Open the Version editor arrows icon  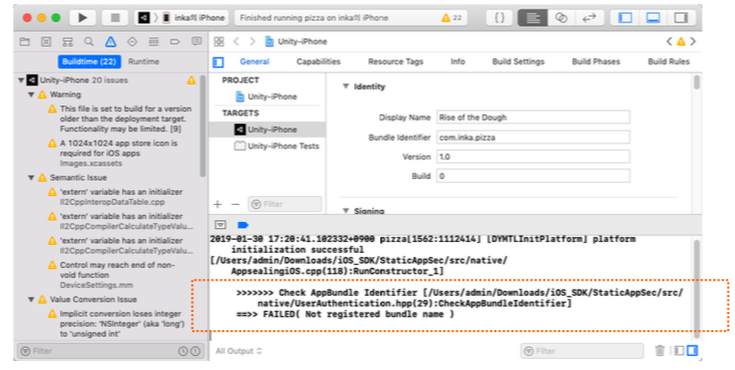tap(589, 18)
